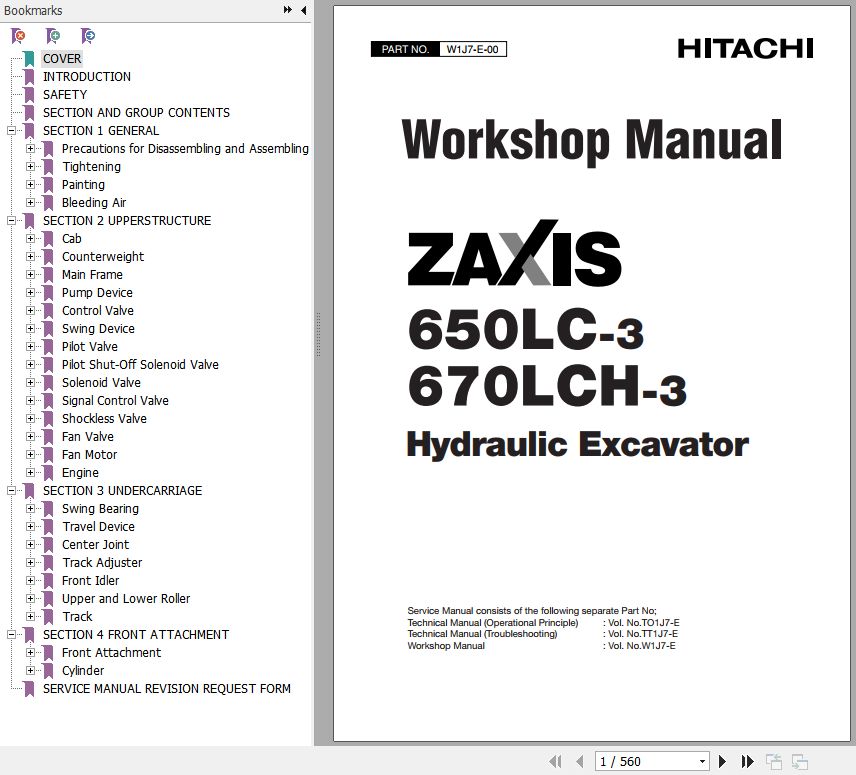Image resolution: width=856 pixels, height=775 pixels.
Task: Open the Front Idler bookmark
Action: click(90, 581)
